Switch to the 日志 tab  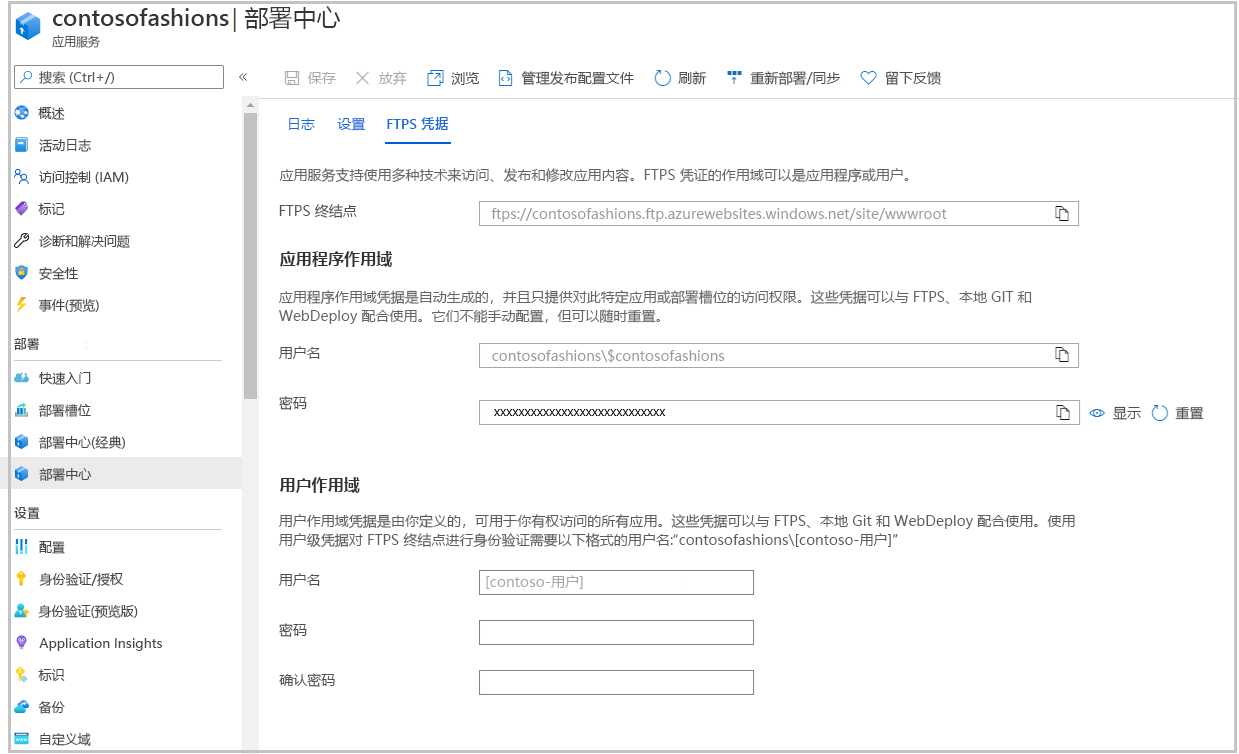pyautogui.click(x=301, y=124)
